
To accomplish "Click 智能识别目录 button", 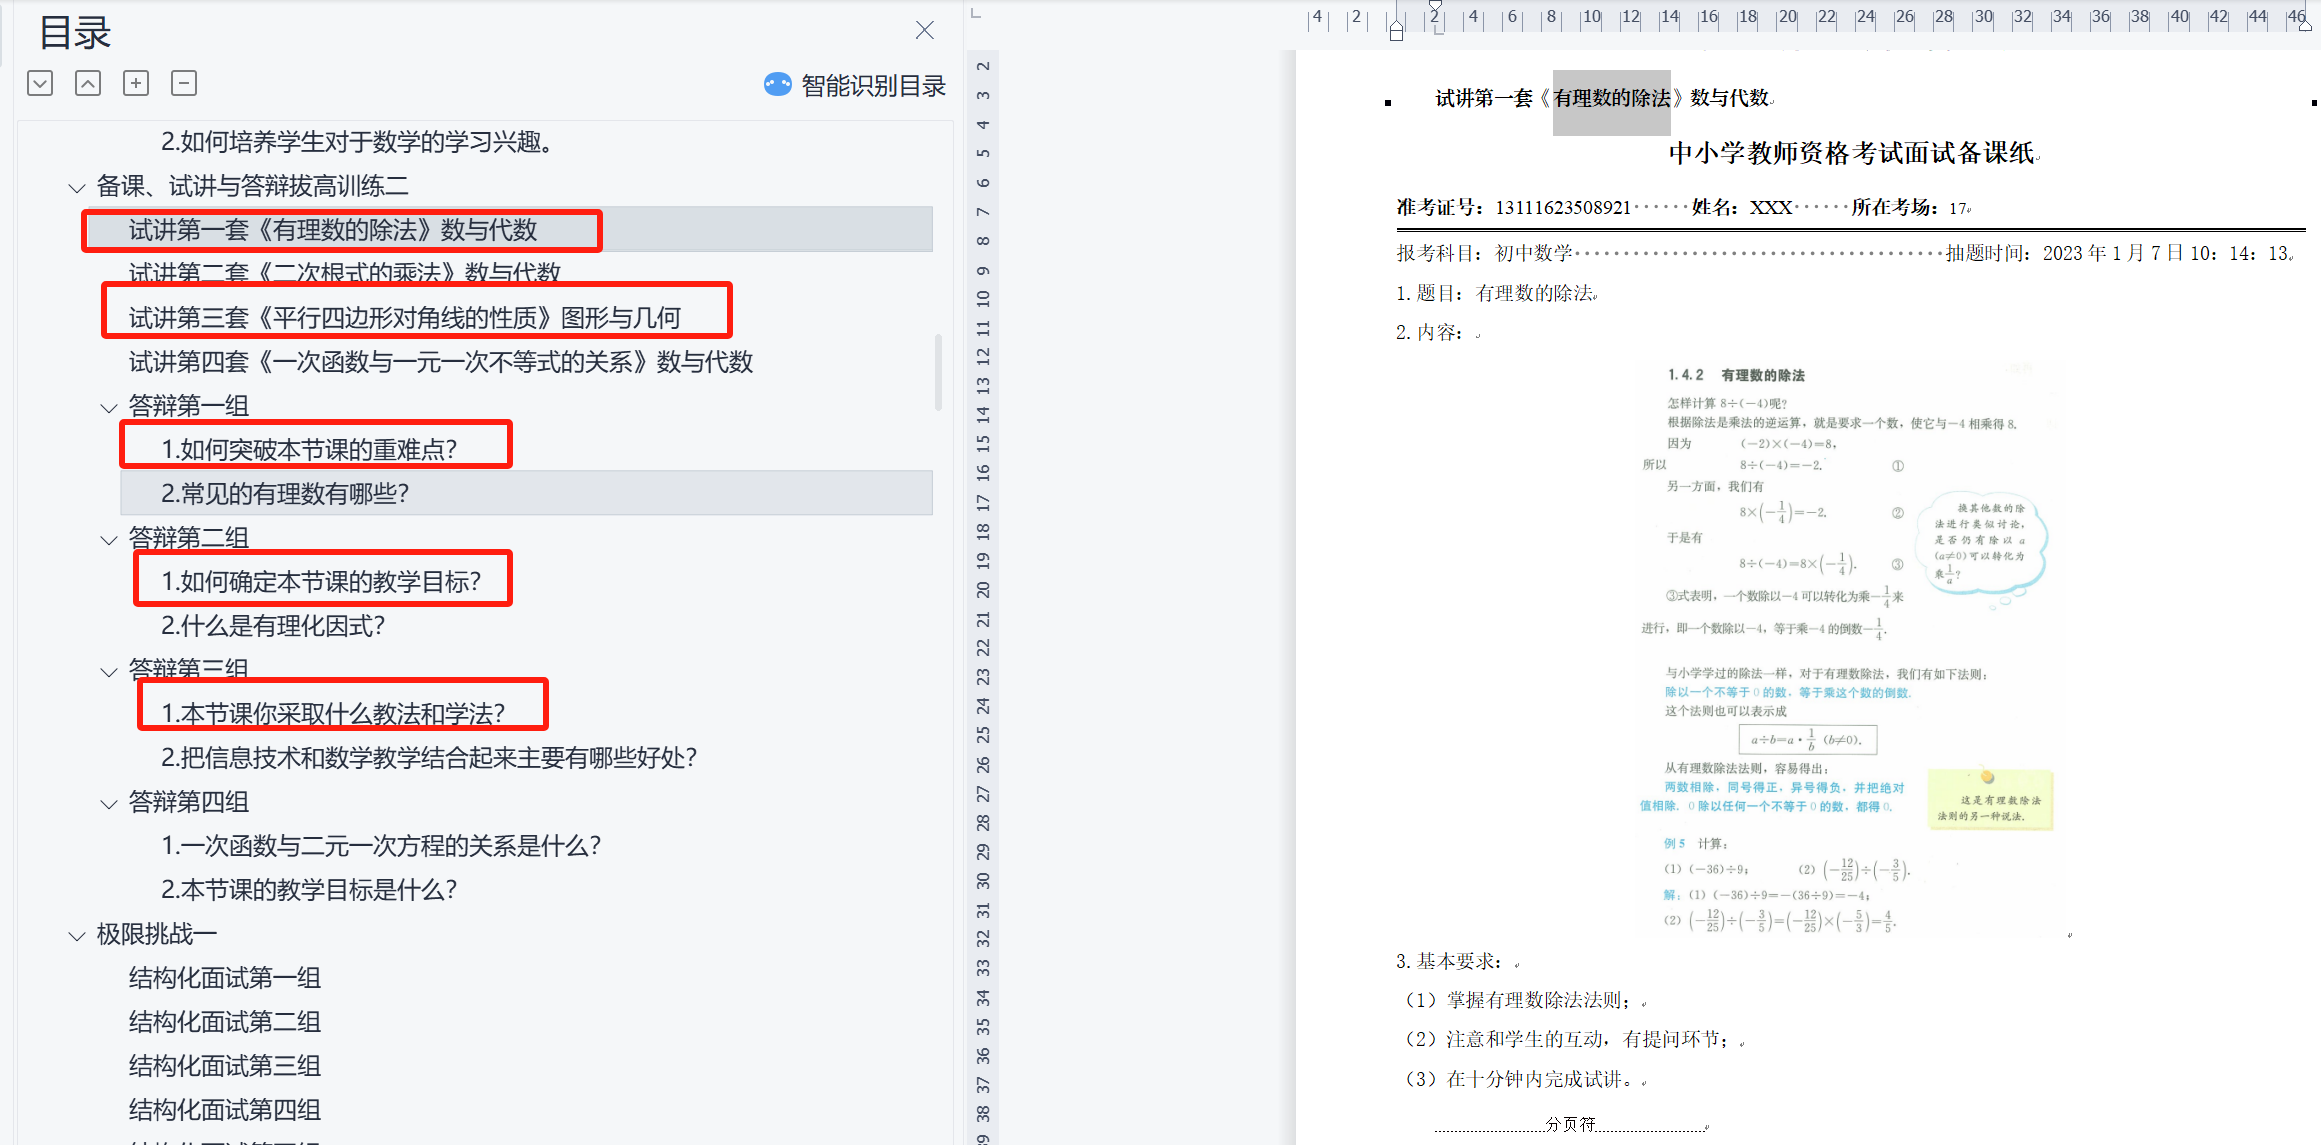I will pos(872,85).
